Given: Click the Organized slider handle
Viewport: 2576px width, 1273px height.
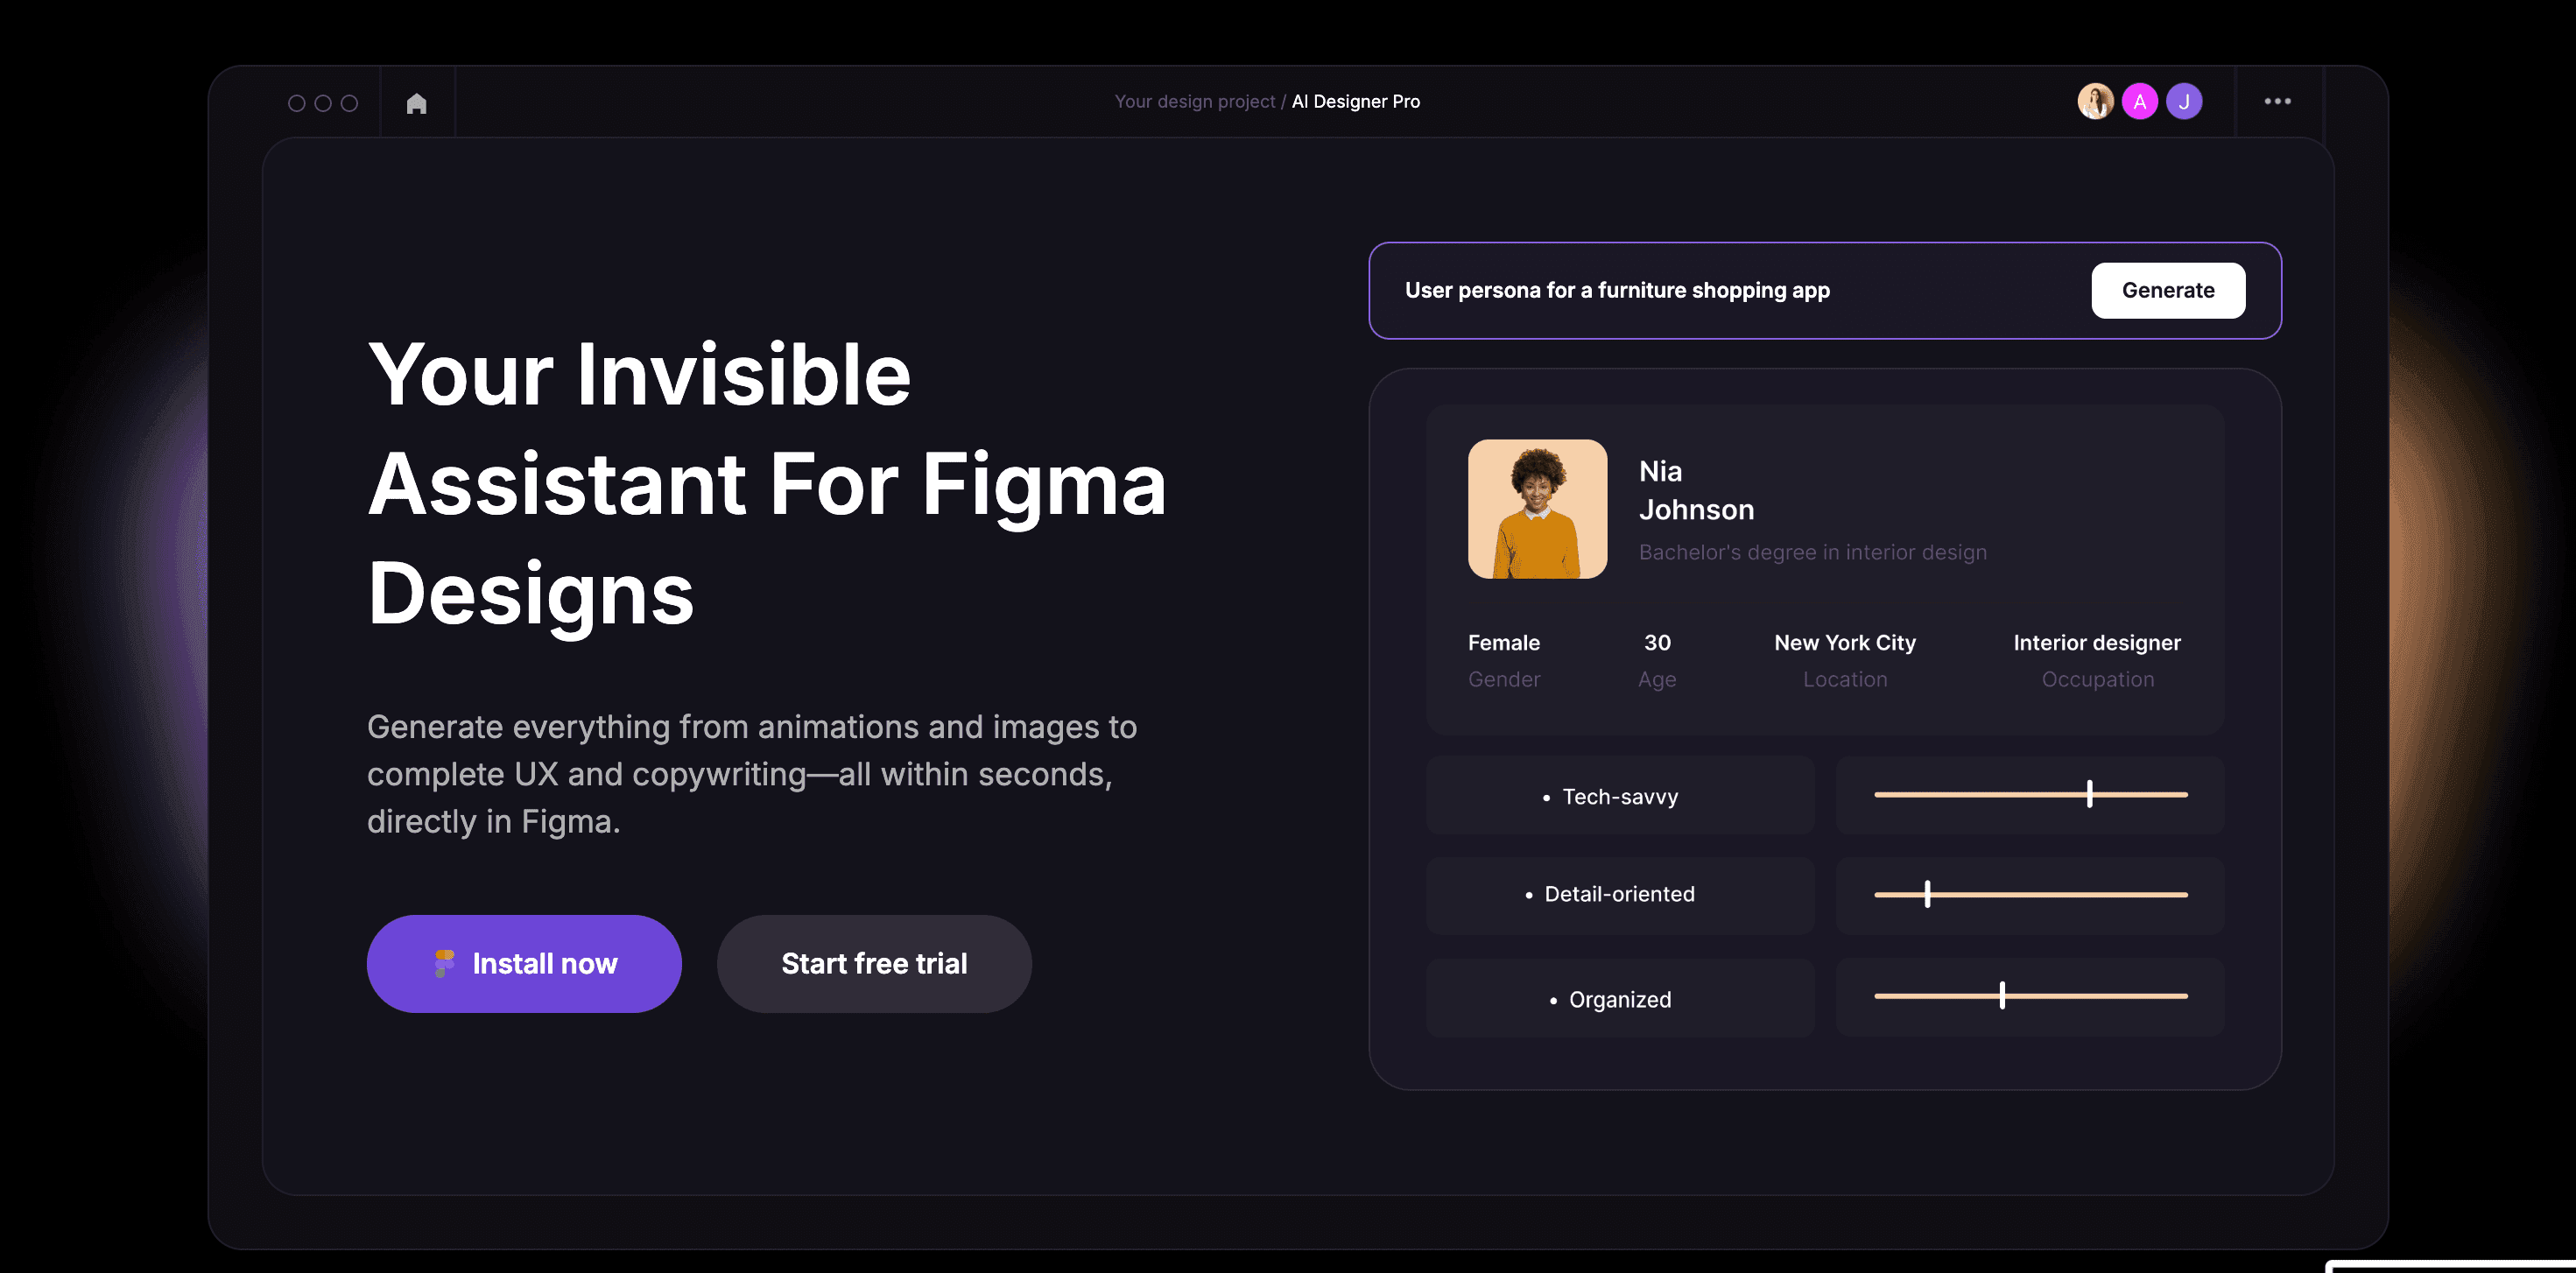Looking at the screenshot, I should 2002,995.
